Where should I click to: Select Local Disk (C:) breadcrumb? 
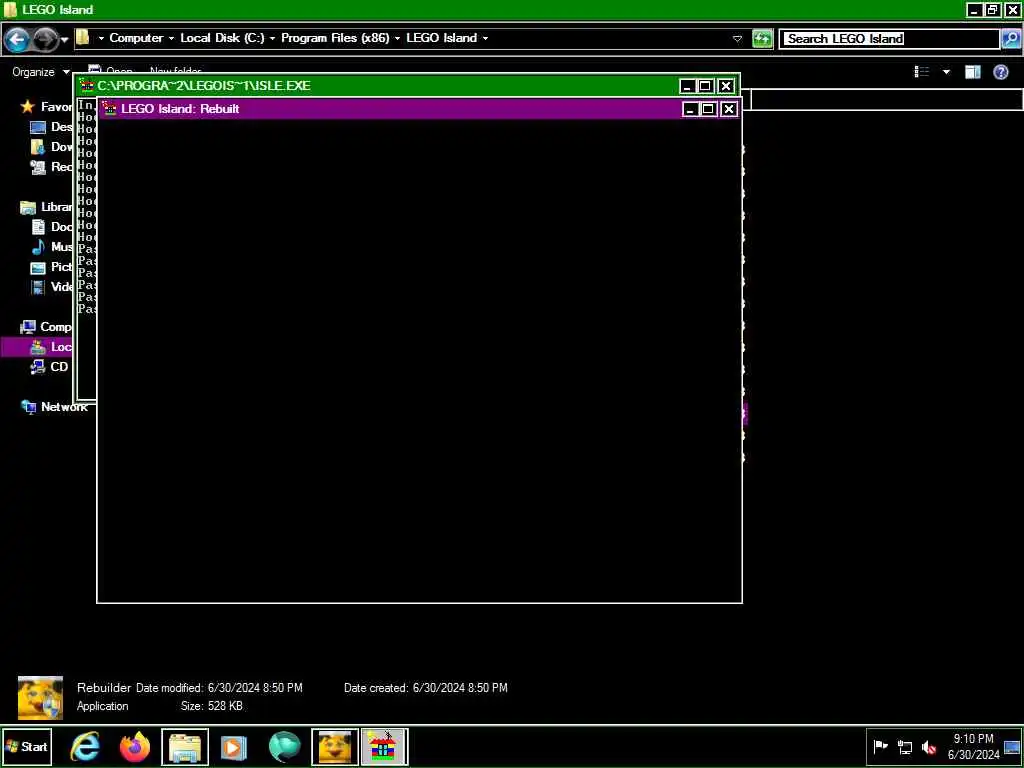[222, 38]
